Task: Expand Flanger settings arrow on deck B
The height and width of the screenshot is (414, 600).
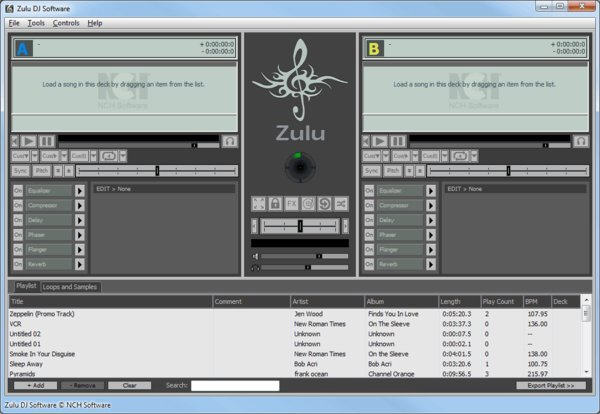Action: coord(431,249)
